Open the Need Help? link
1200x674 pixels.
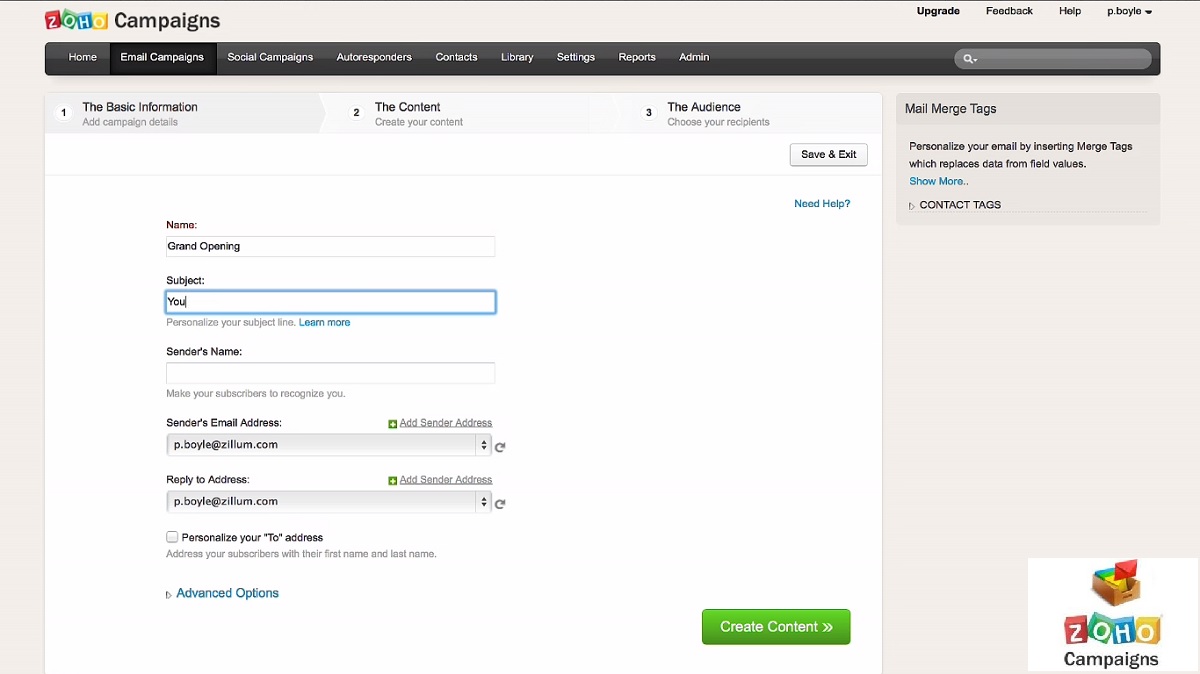click(x=821, y=204)
